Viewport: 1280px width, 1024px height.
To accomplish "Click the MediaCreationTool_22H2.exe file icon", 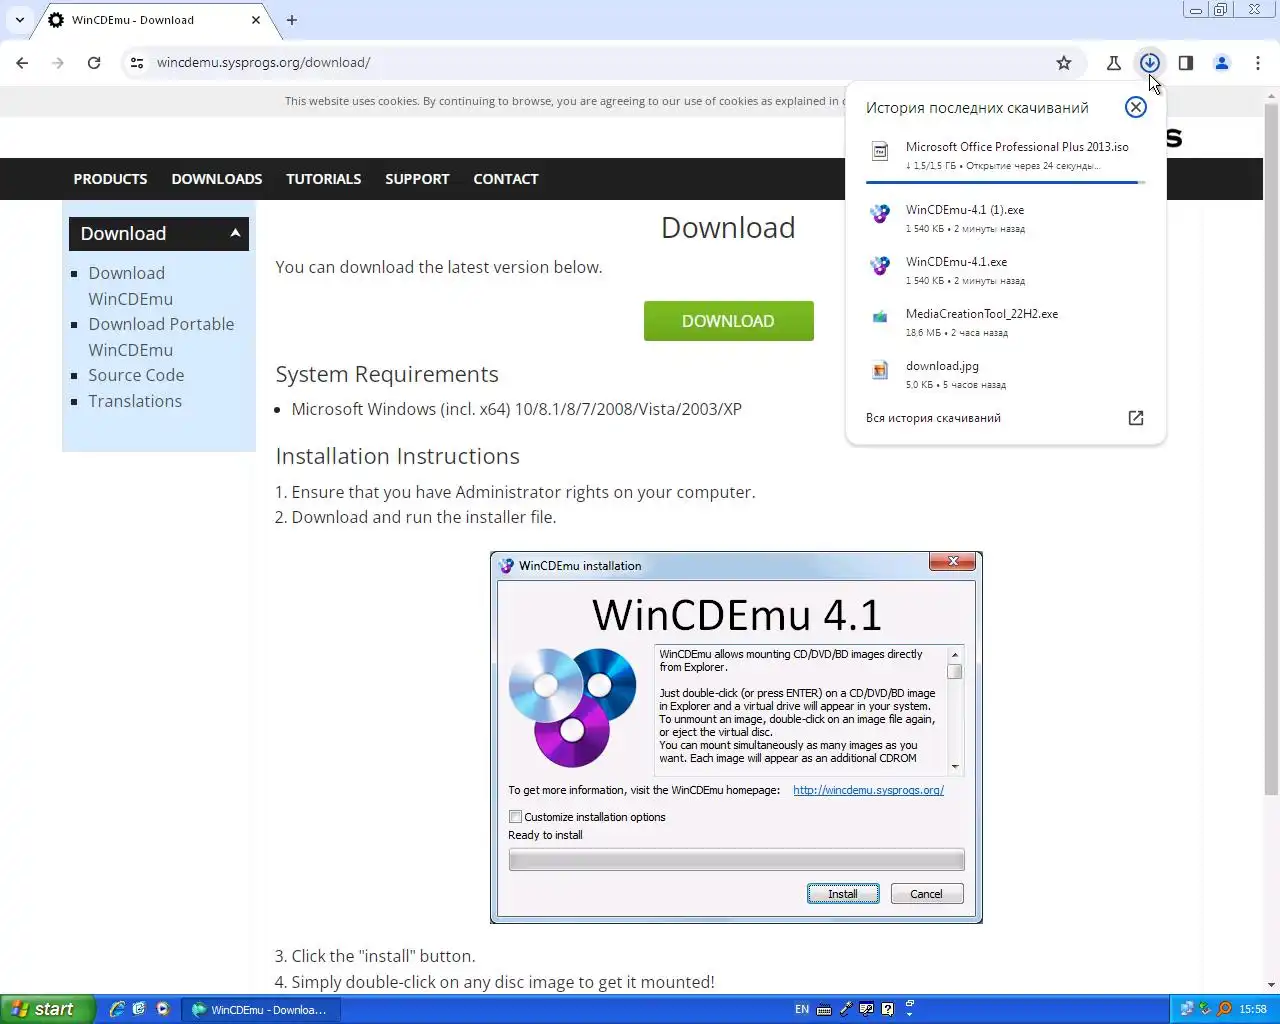I will [880, 318].
